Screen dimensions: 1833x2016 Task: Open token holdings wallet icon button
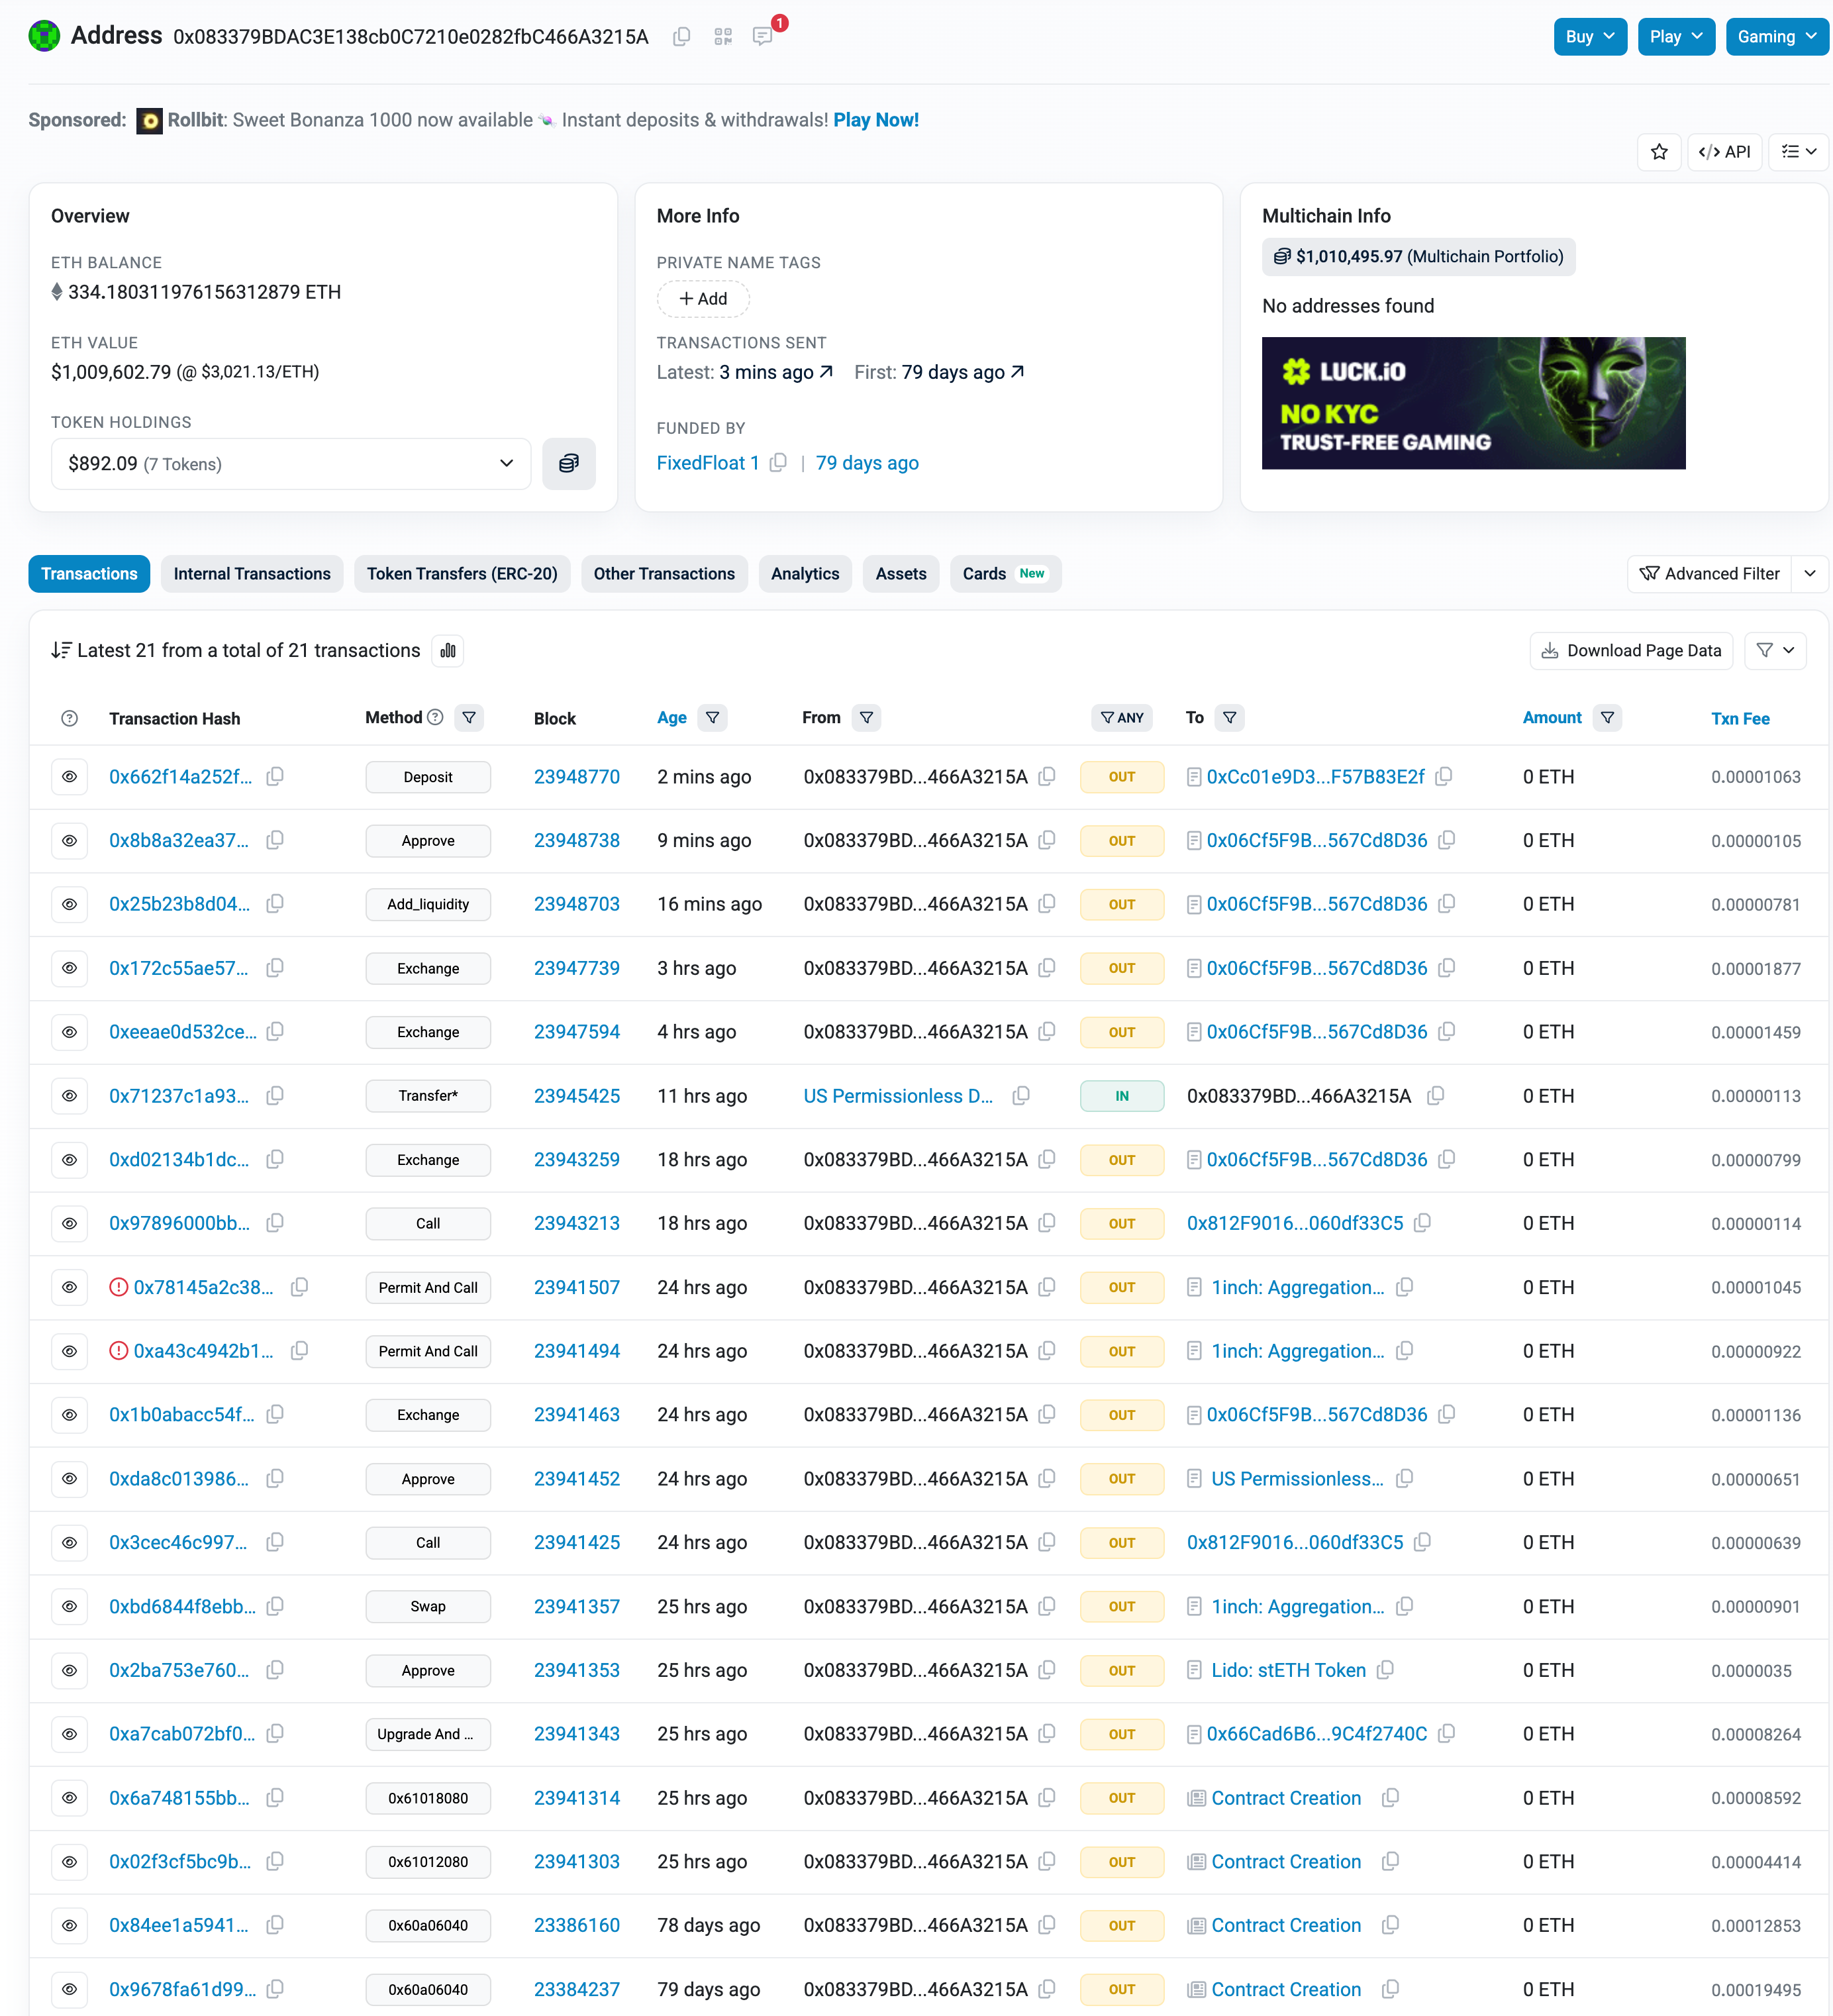(x=568, y=464)
